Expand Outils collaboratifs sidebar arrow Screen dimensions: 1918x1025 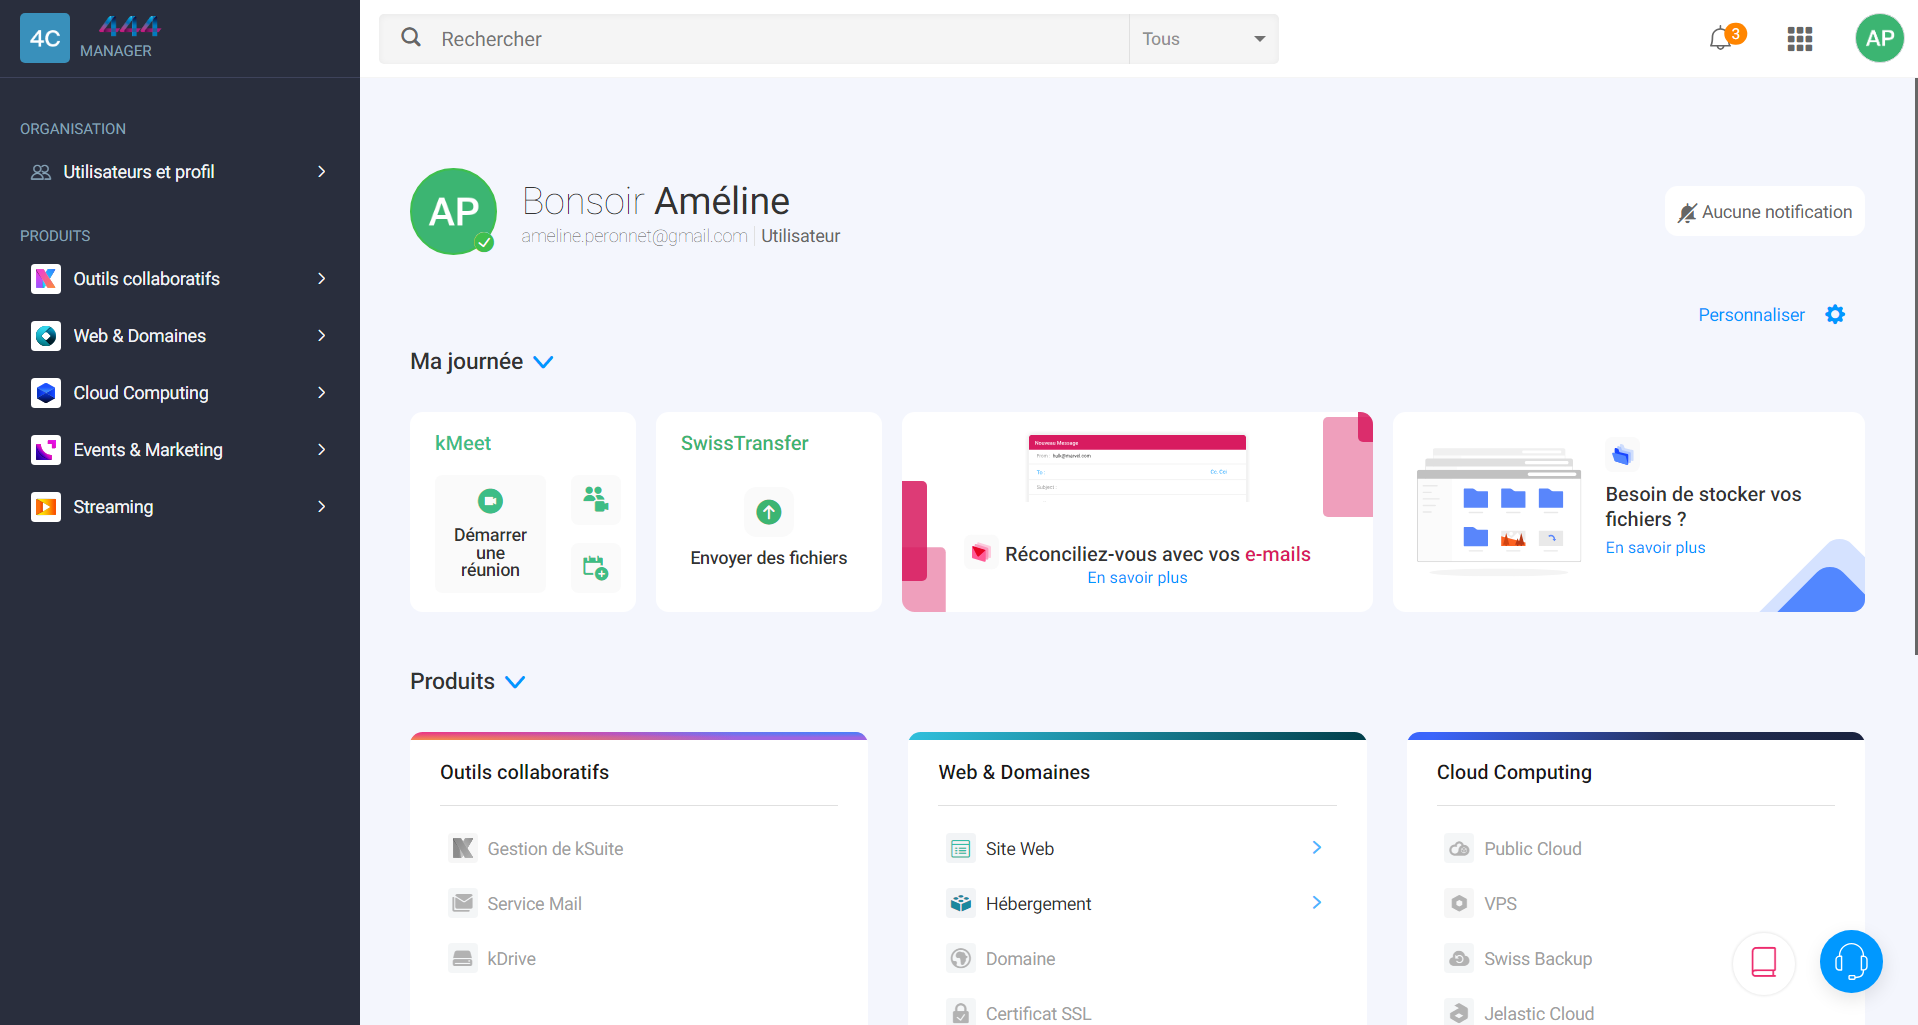pyautogui.click(x=321, y=279)
